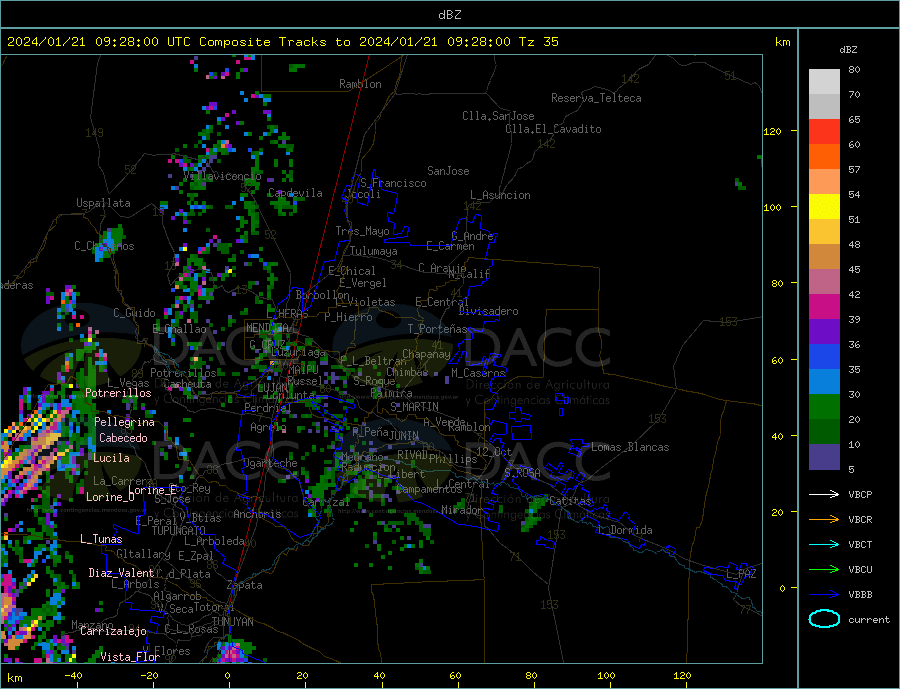Click the cyan VBCT arrow in legend
This screenshot has height=689, width=900.
(x=824, y=544)
